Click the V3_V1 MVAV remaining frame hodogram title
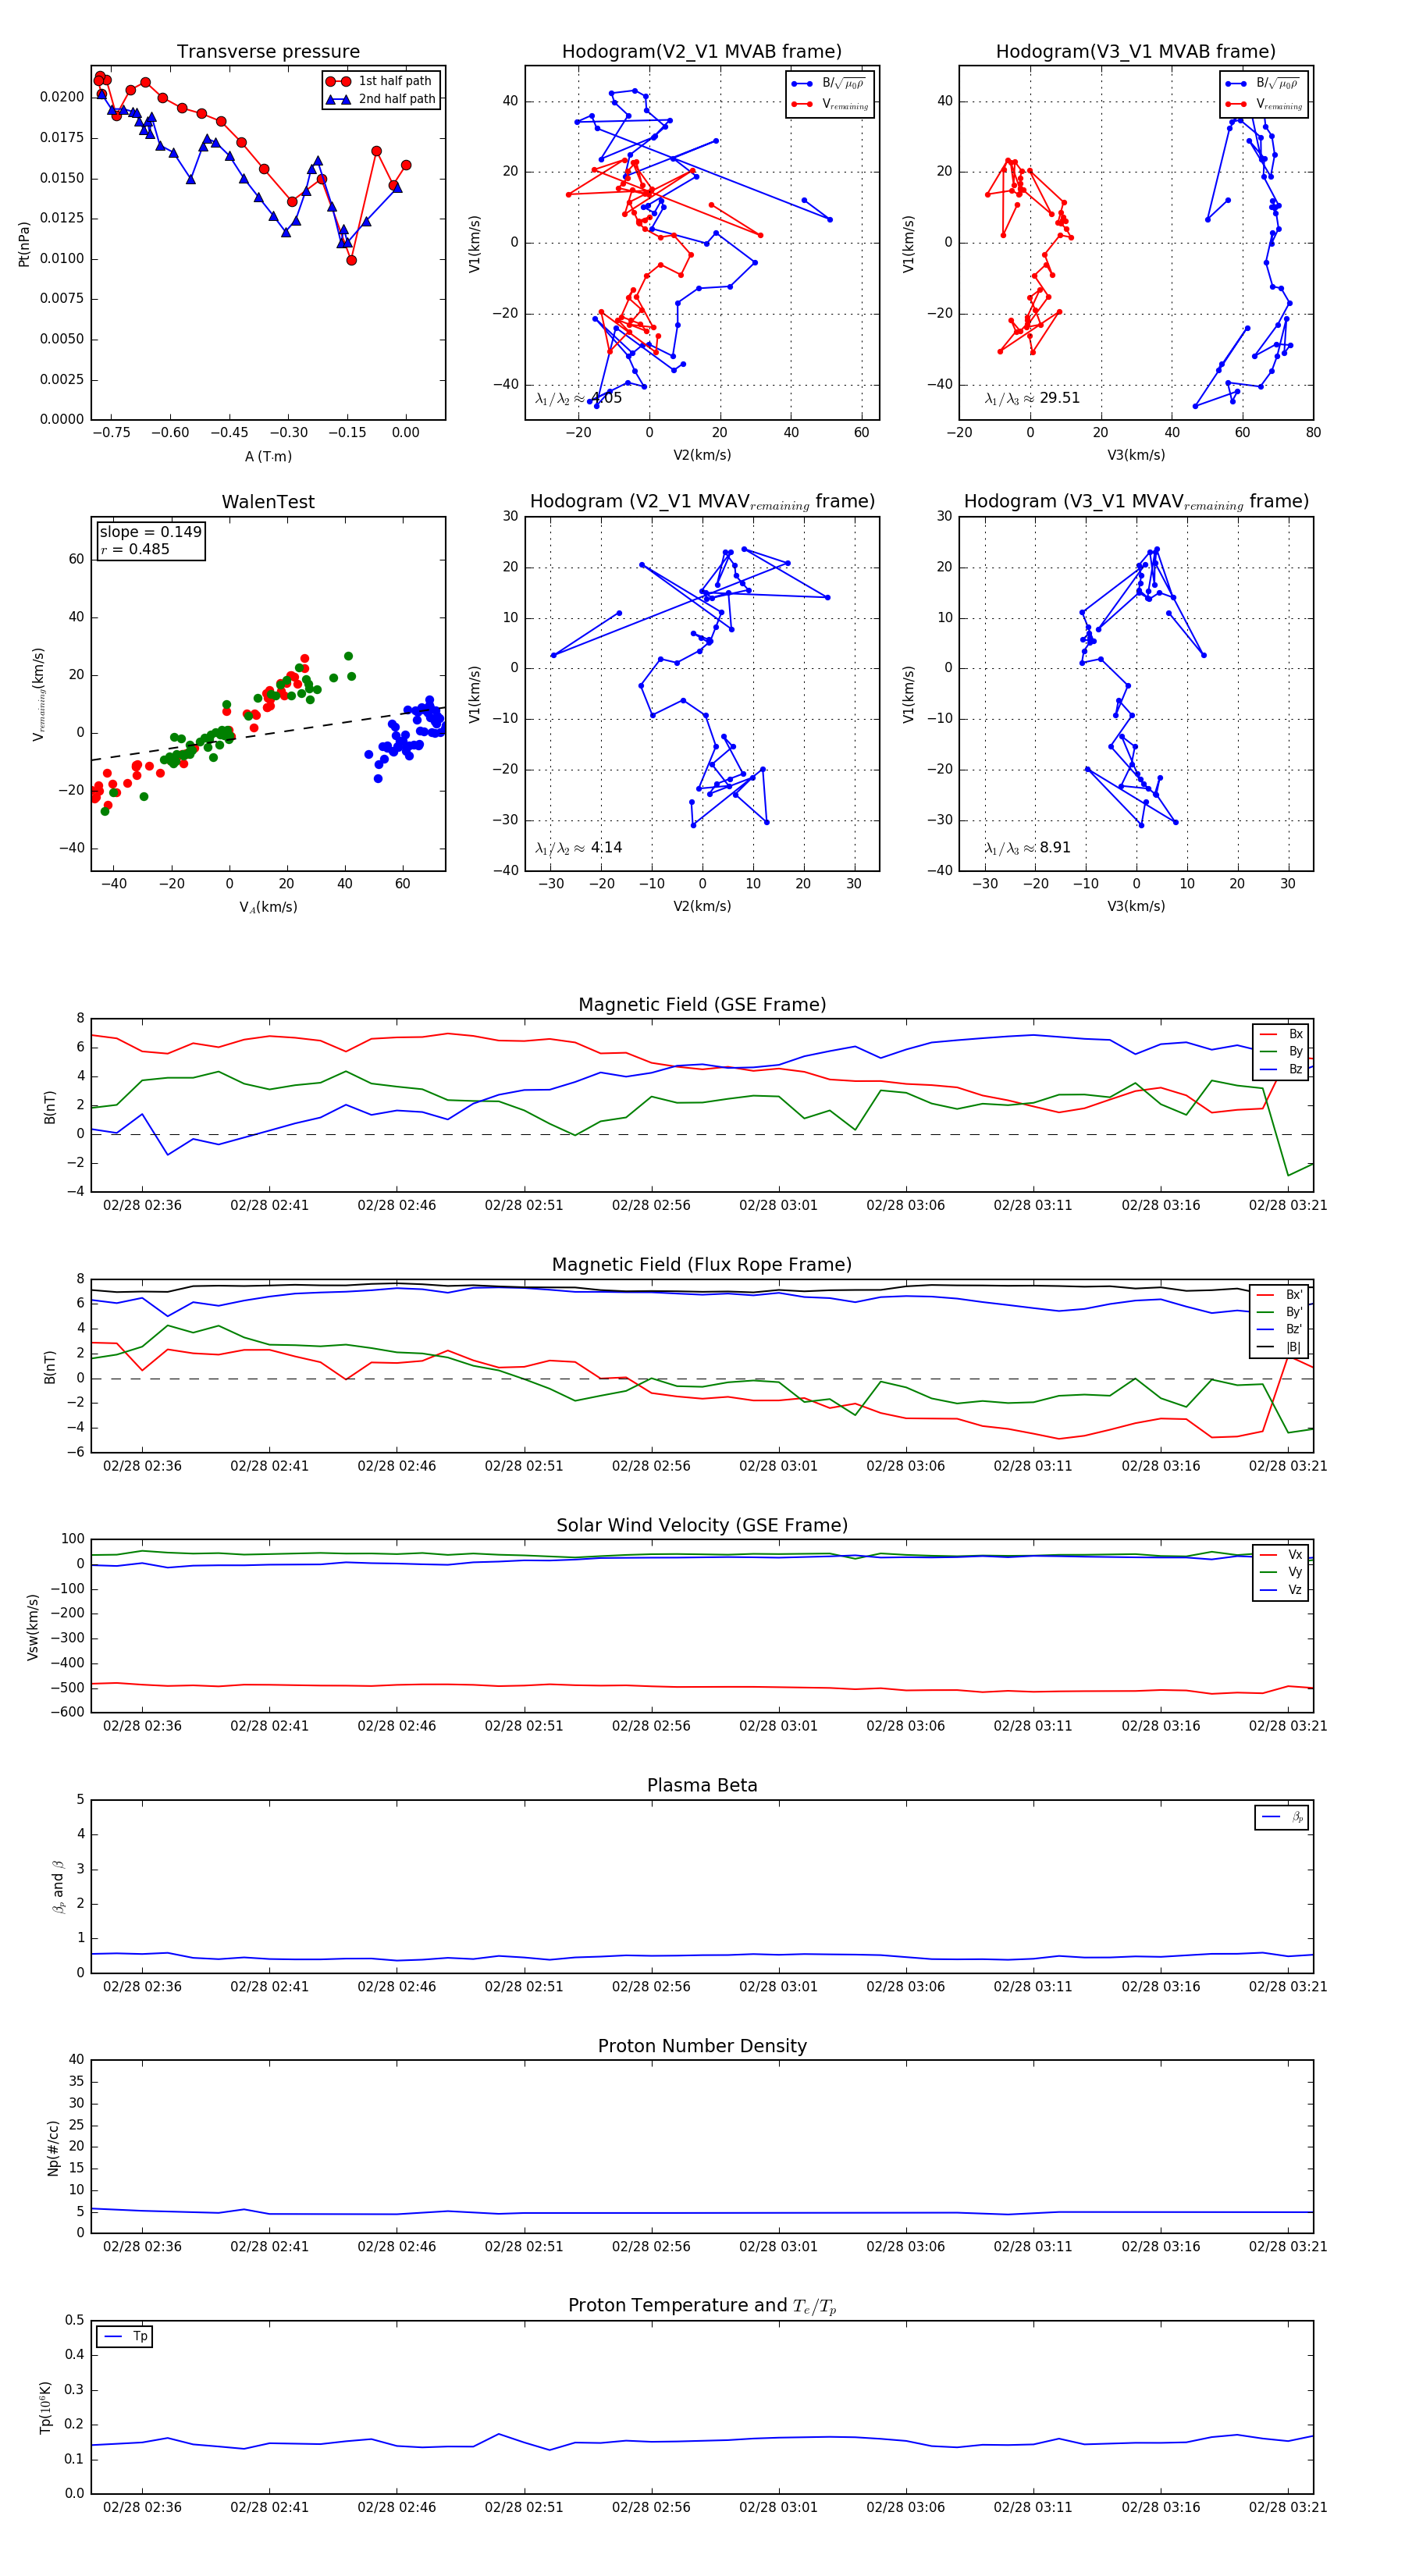 point(1136,502)
